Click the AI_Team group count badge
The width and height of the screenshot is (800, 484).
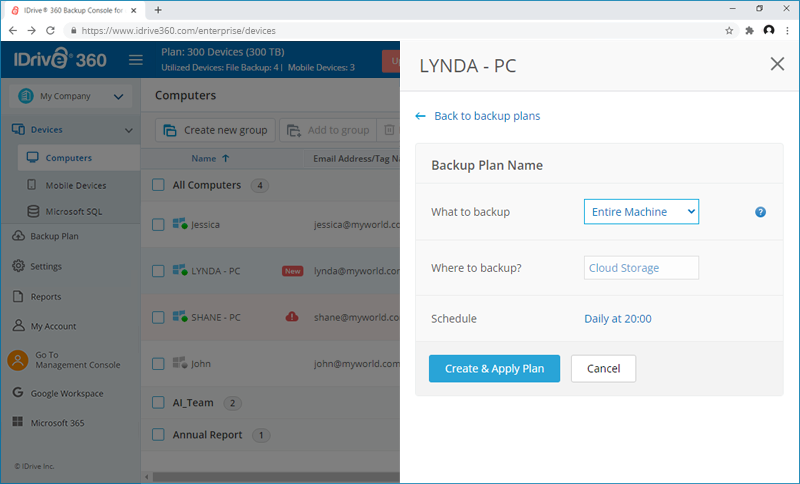point(233,403)
